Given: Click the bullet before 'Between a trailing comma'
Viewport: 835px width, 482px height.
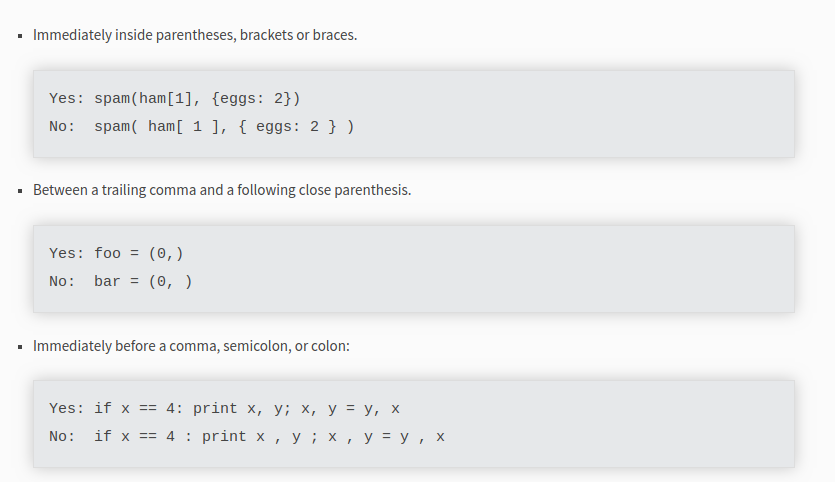Looking at the screenshot, I should click(20, 191).
